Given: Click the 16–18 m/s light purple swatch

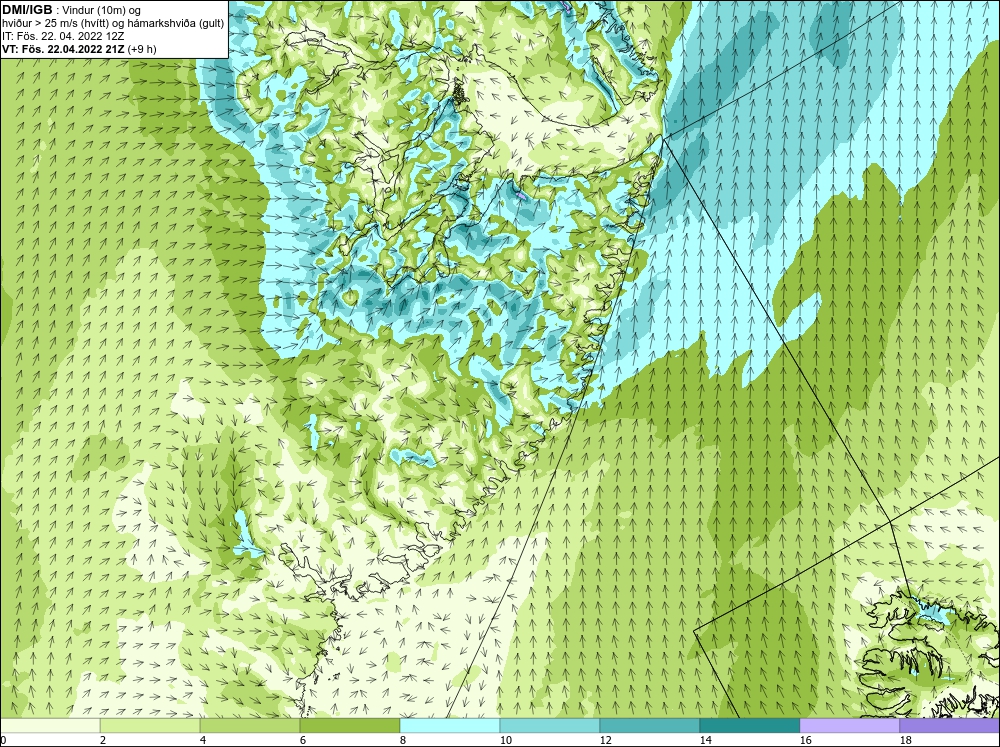Looking at the screenshot, I should click(849, 725).
